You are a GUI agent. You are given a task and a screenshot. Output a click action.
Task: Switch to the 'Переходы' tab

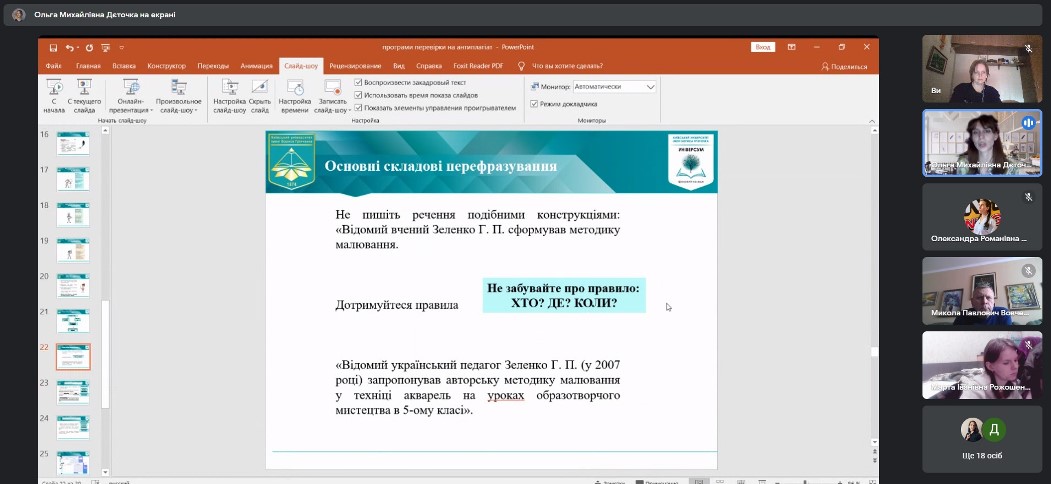coord(212,66)
